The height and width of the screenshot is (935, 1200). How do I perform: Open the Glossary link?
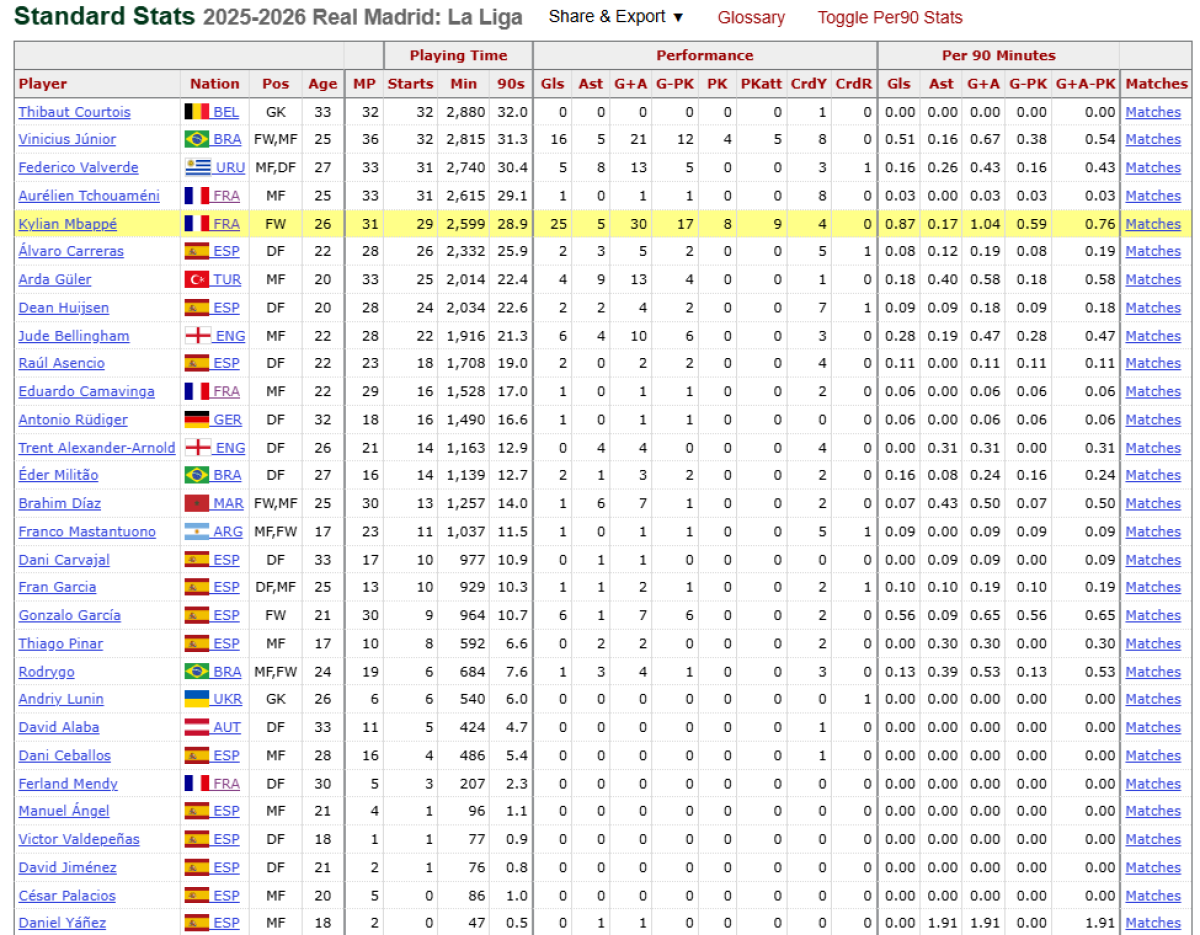[751, 17]
